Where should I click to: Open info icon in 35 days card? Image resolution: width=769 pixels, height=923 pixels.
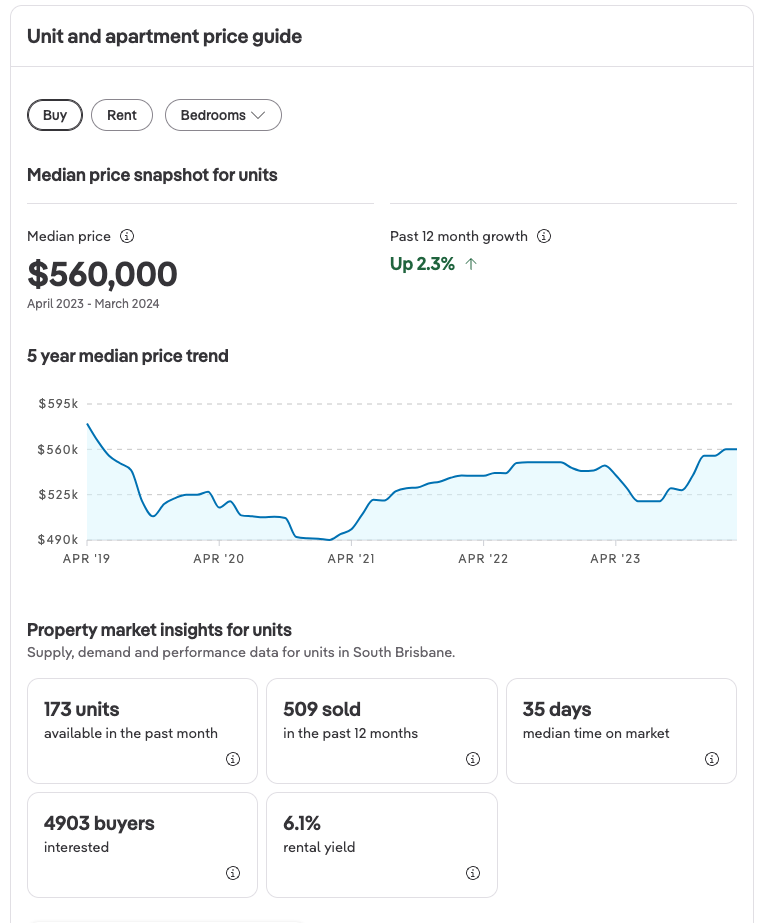[x=712, y=759]
